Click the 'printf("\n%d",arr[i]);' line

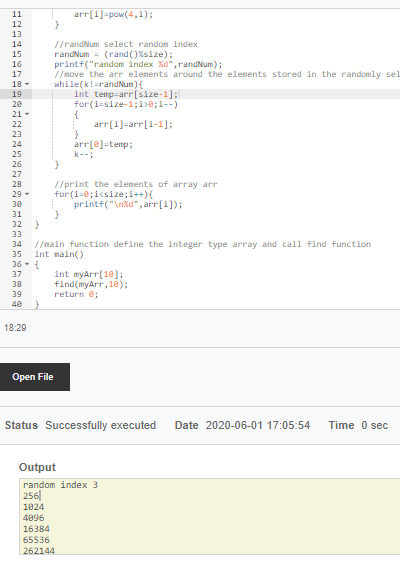[128, 204]
